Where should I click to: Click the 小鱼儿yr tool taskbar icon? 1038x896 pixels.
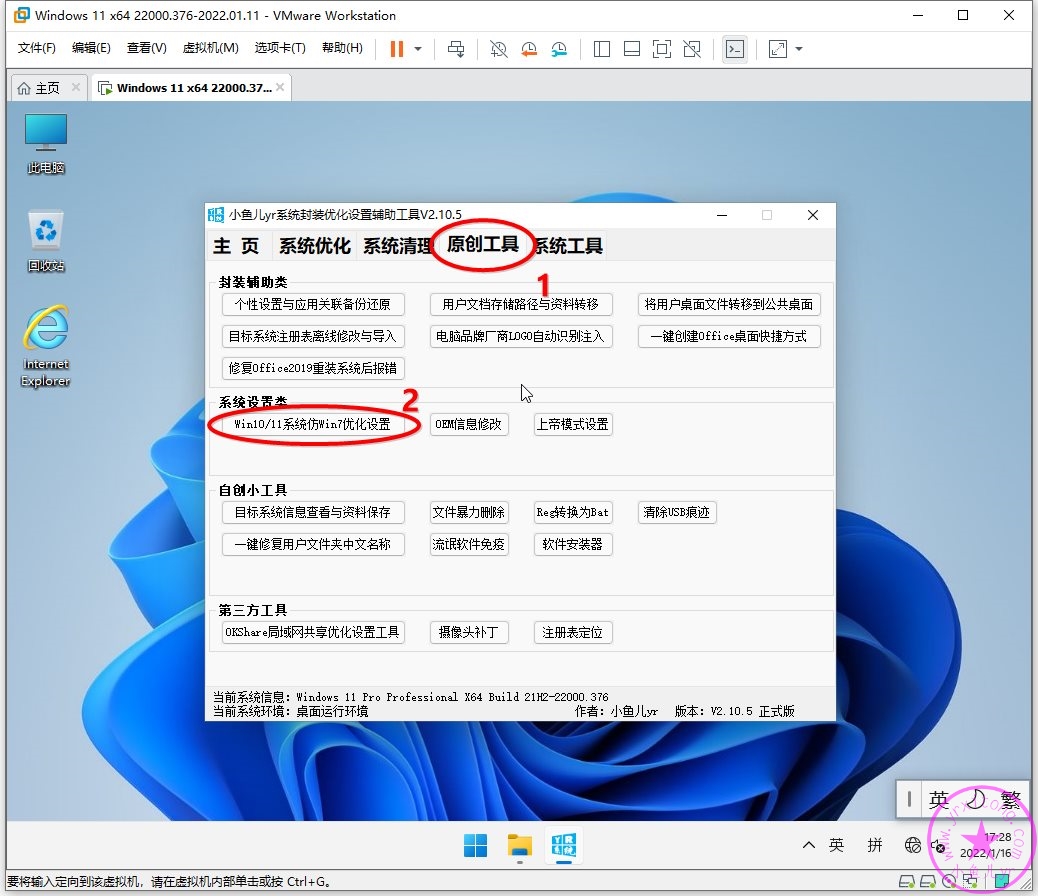[564, 846]
